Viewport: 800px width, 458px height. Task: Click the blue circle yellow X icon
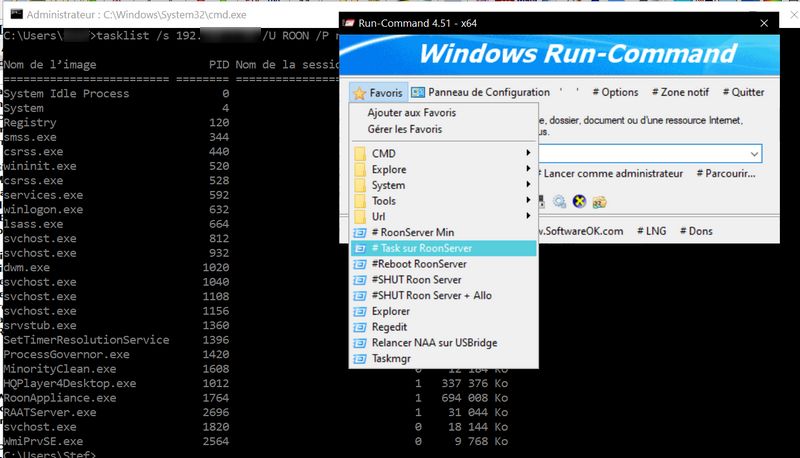tap(579, 201)
